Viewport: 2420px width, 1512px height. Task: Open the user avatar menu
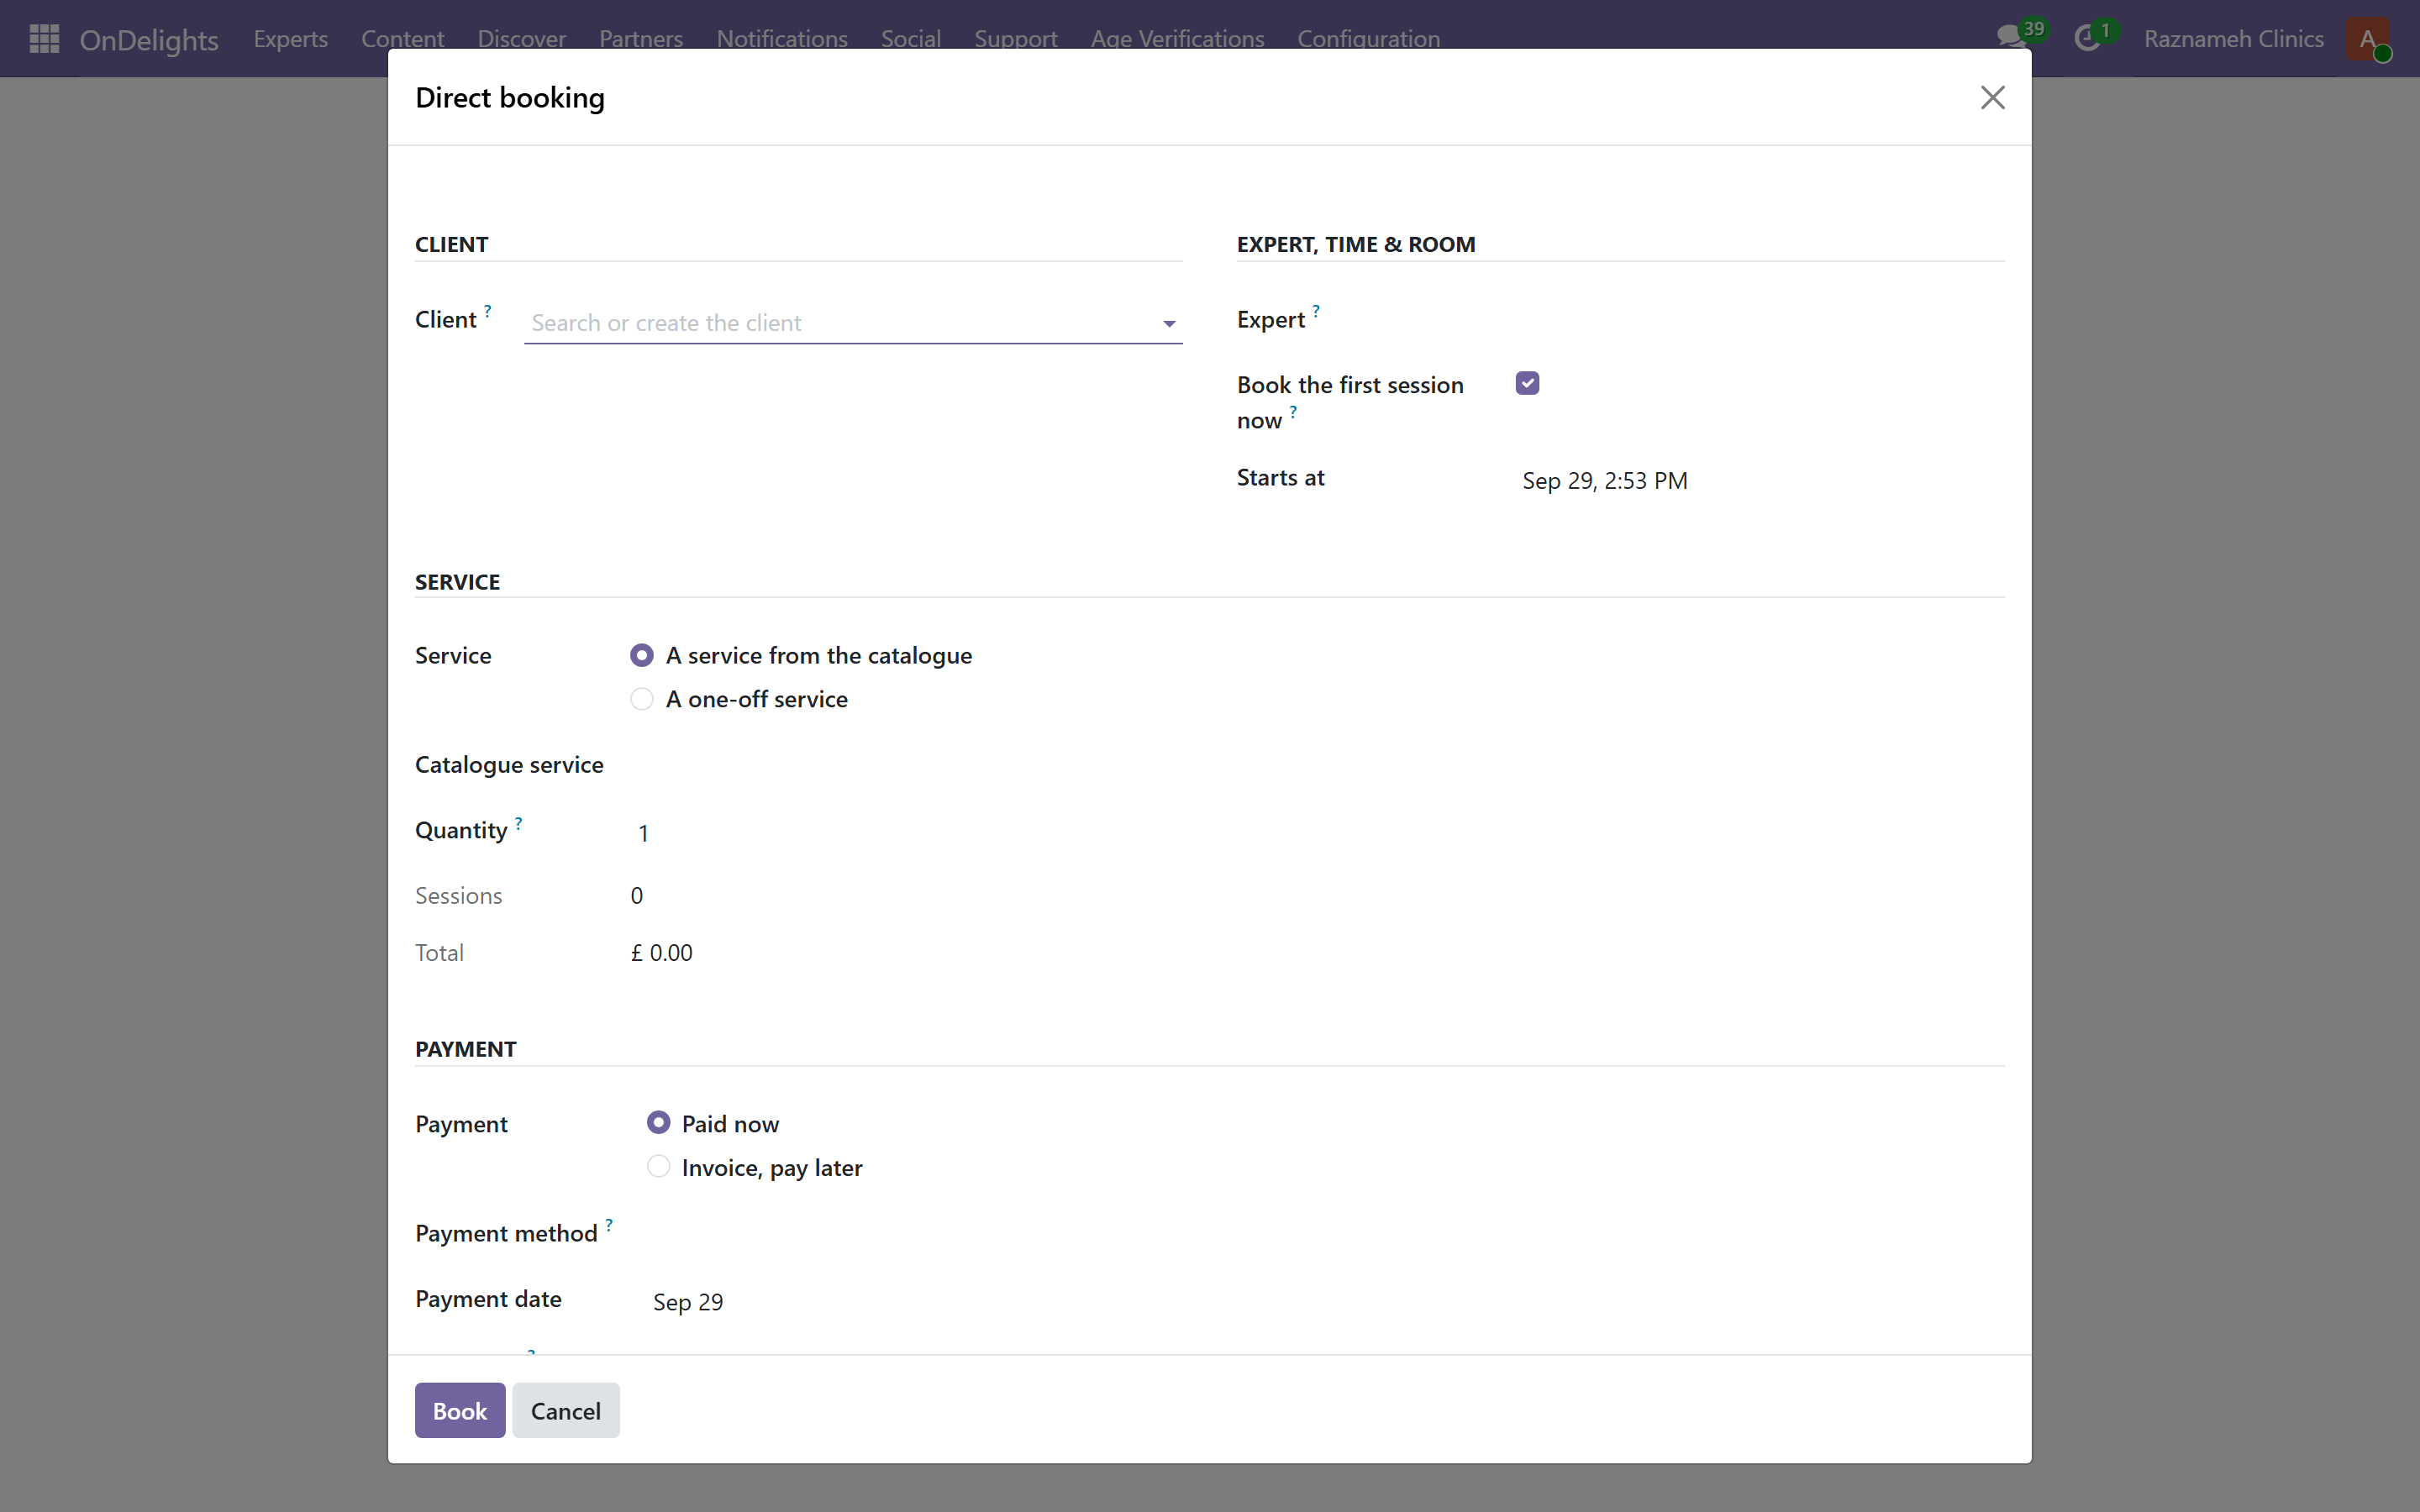(2368, 39)
